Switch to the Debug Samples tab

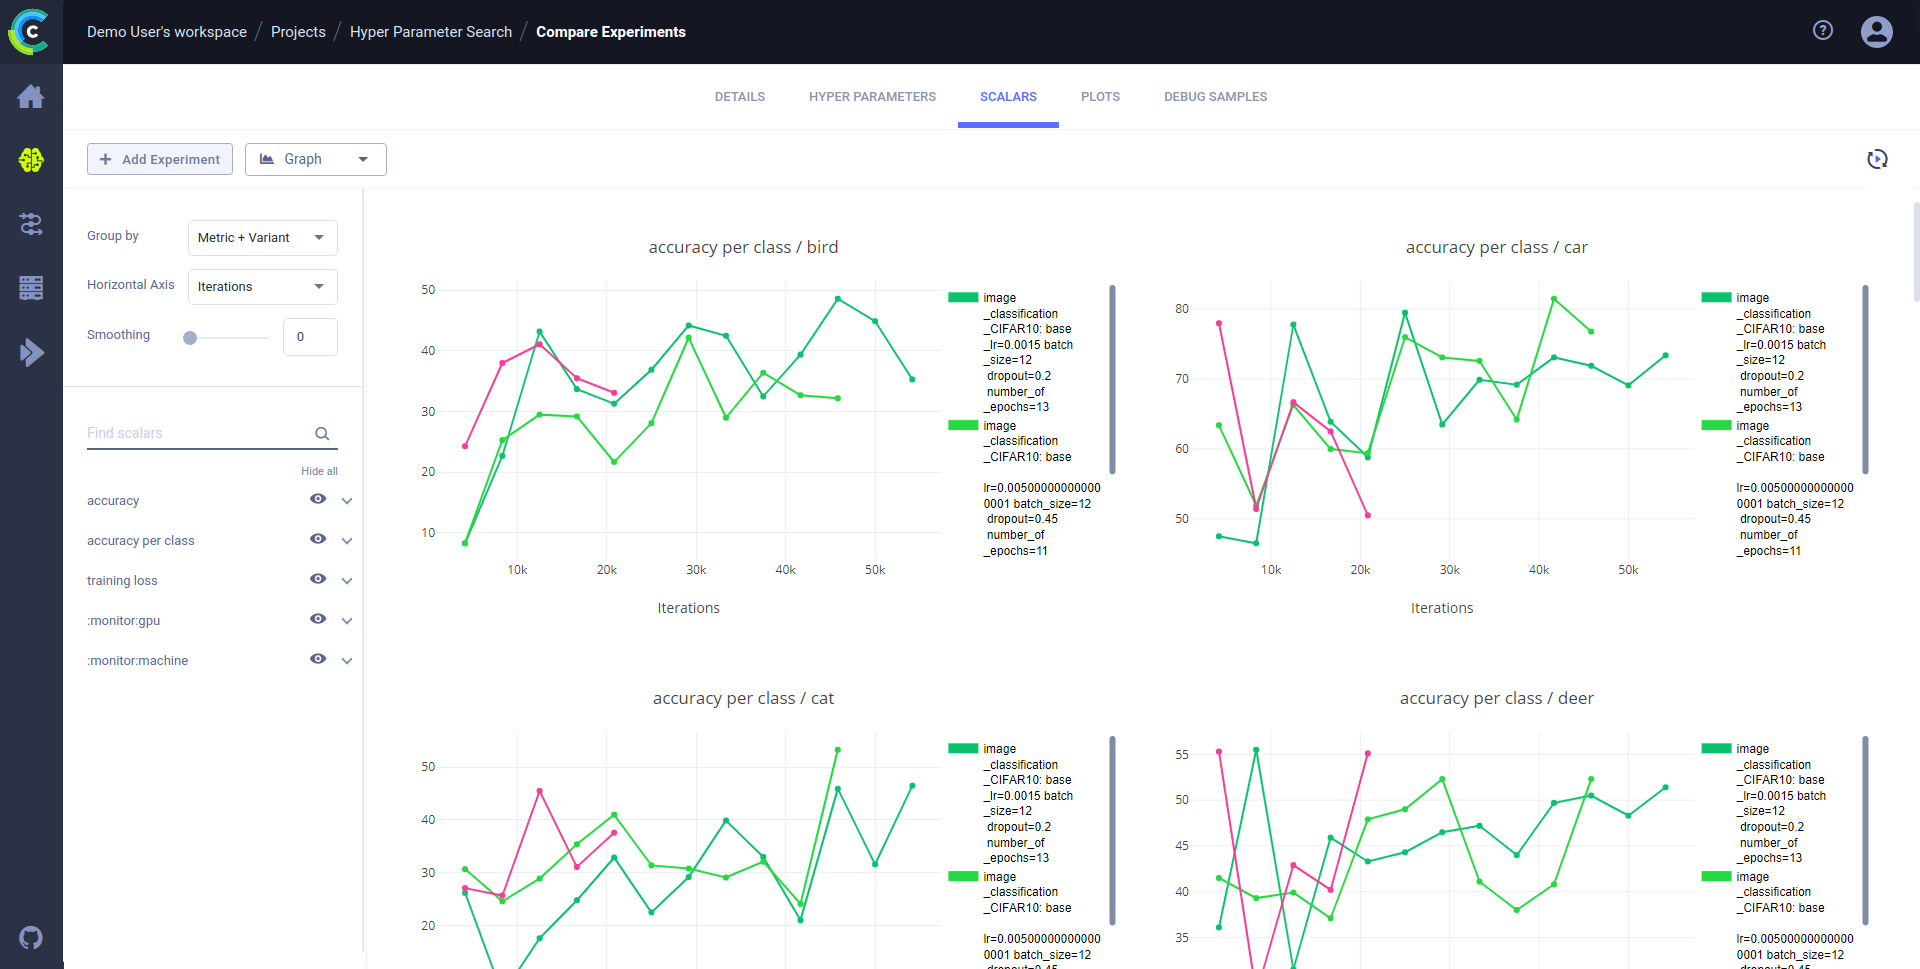(x=1215, y=97)
